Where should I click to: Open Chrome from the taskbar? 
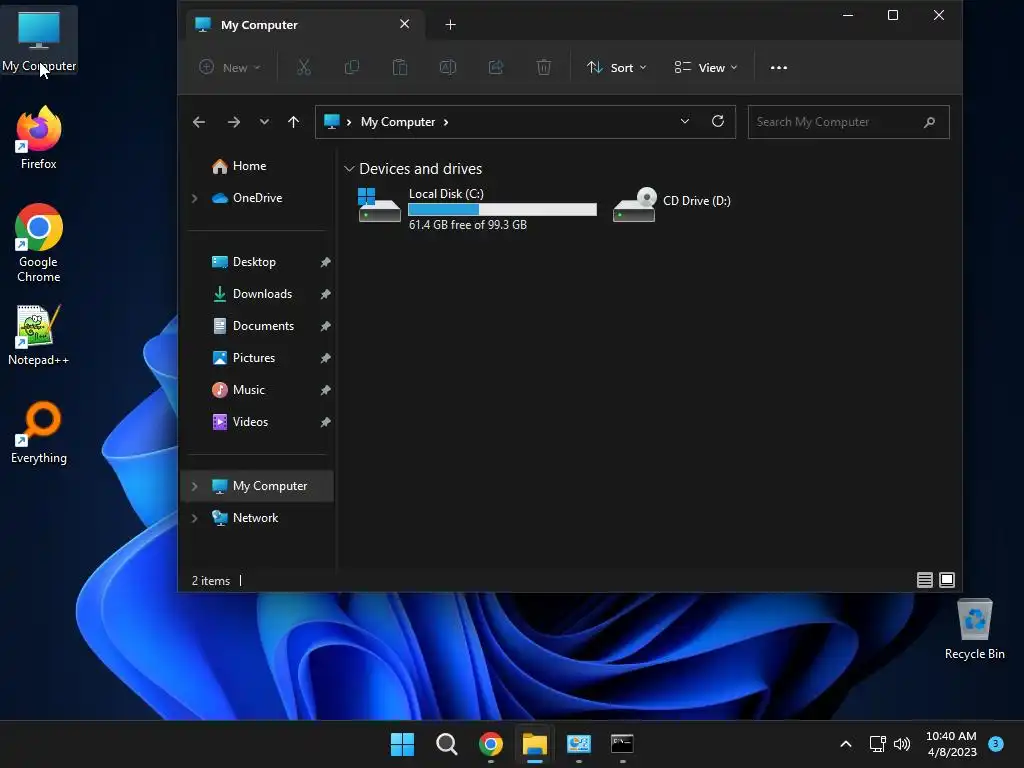[x=490, y=744]
